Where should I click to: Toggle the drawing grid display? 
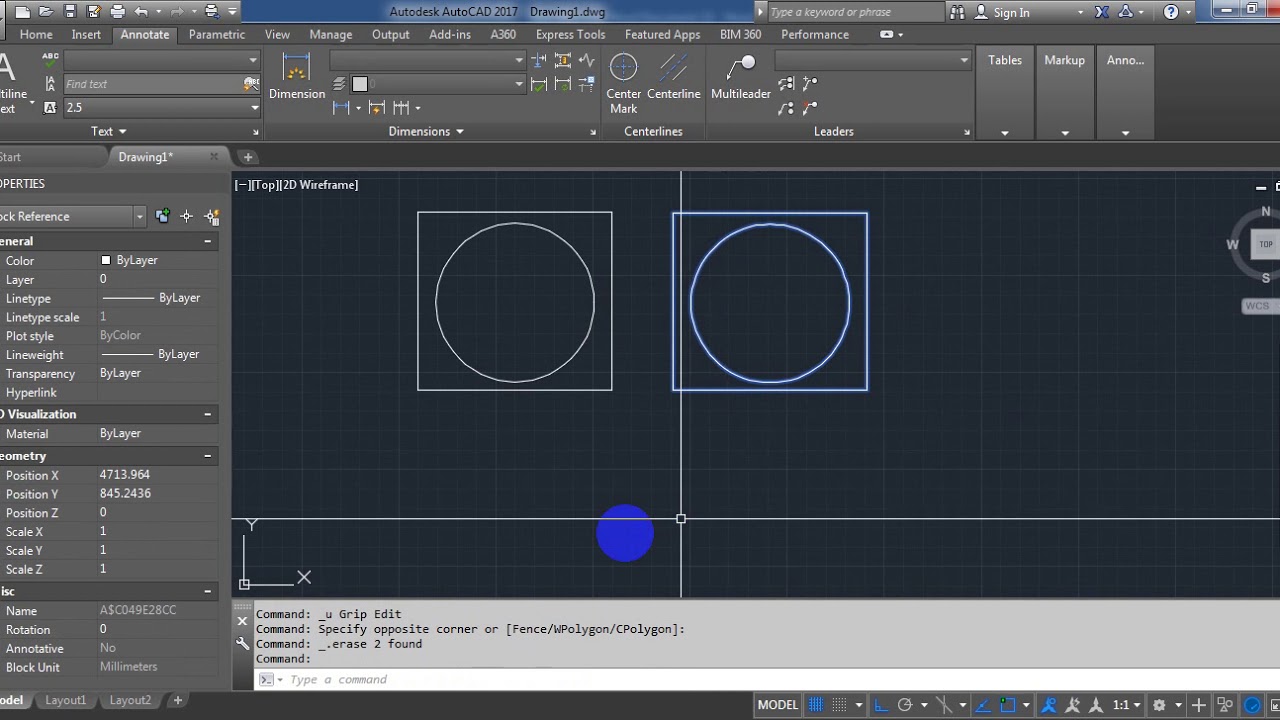click(x=817, y=705)
